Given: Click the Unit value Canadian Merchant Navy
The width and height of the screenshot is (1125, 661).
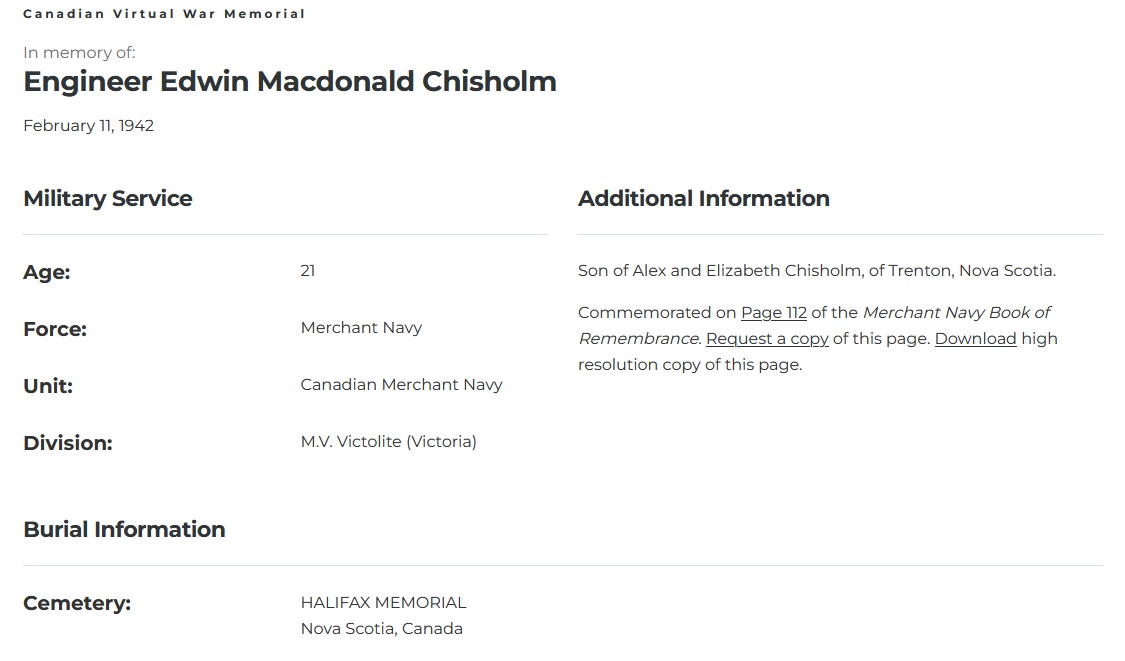Looking at the screenshot, I should tap(401, 385).
